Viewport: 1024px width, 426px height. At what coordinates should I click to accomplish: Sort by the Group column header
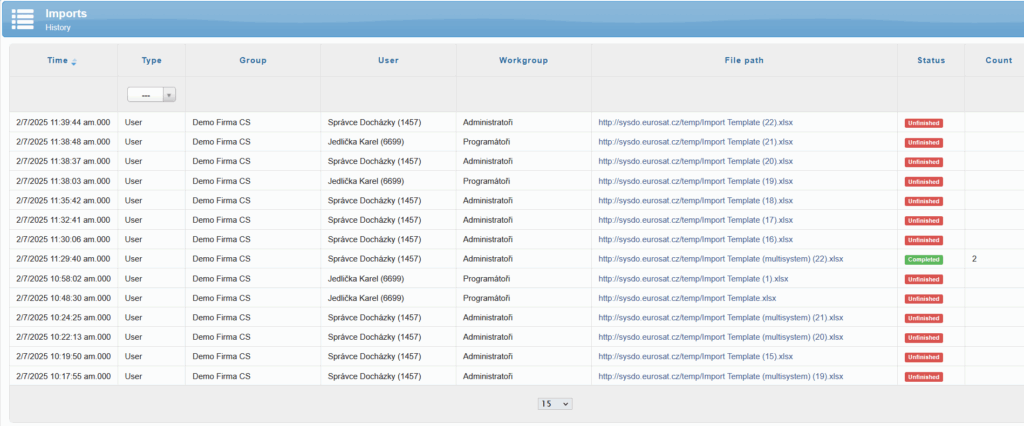(x=252, y=61)
